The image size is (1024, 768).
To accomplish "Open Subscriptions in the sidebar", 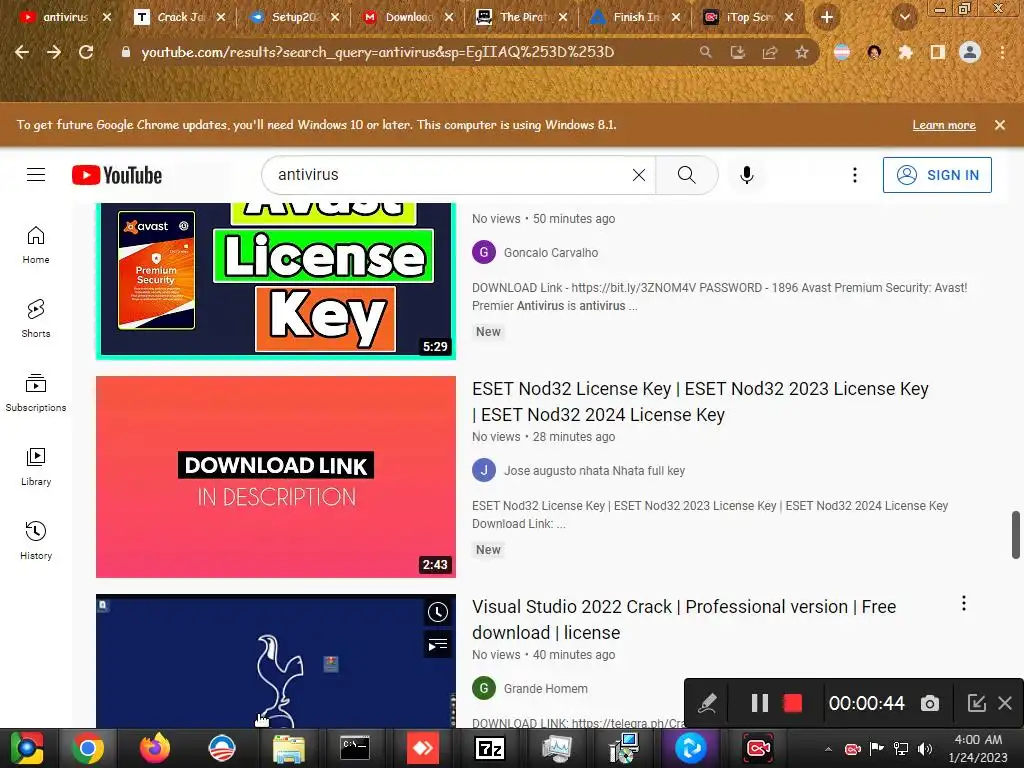I will coord(36,392).
